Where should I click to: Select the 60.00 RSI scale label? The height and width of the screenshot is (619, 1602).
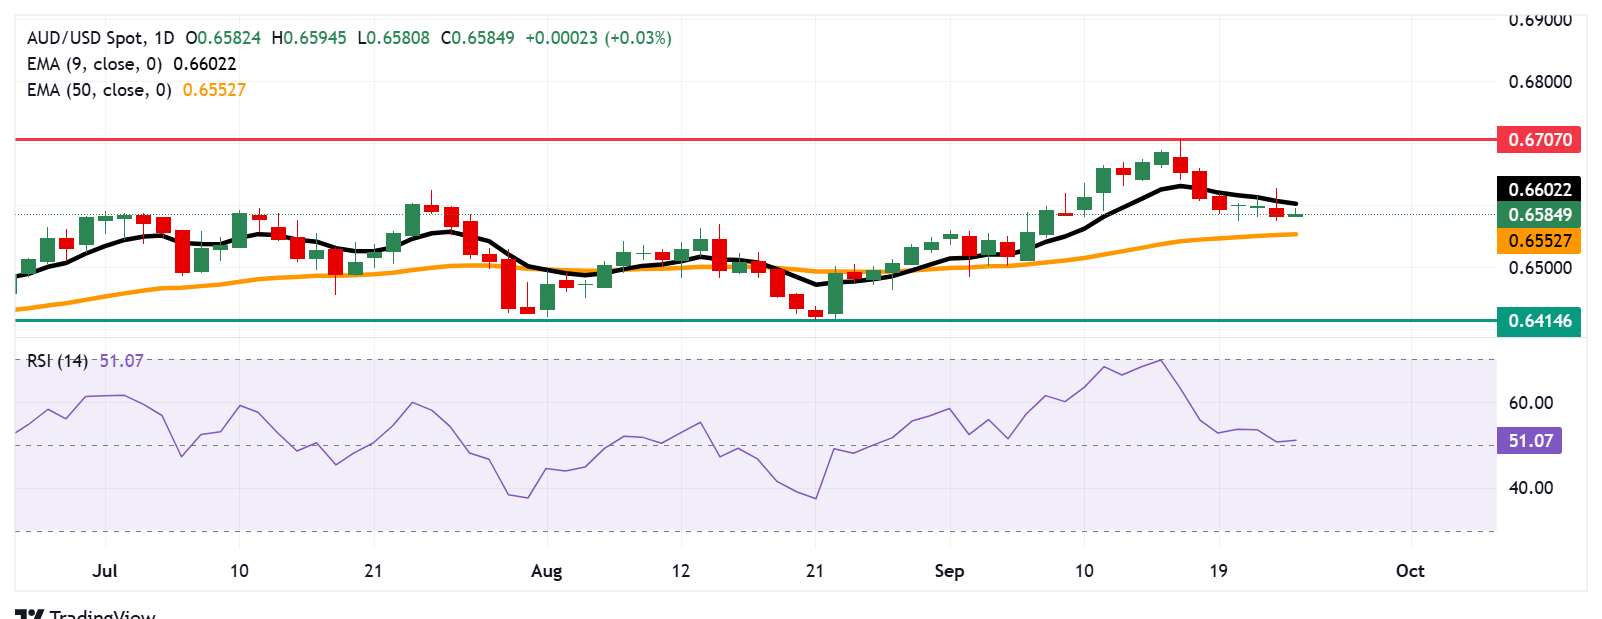[x=1531, y=403]
